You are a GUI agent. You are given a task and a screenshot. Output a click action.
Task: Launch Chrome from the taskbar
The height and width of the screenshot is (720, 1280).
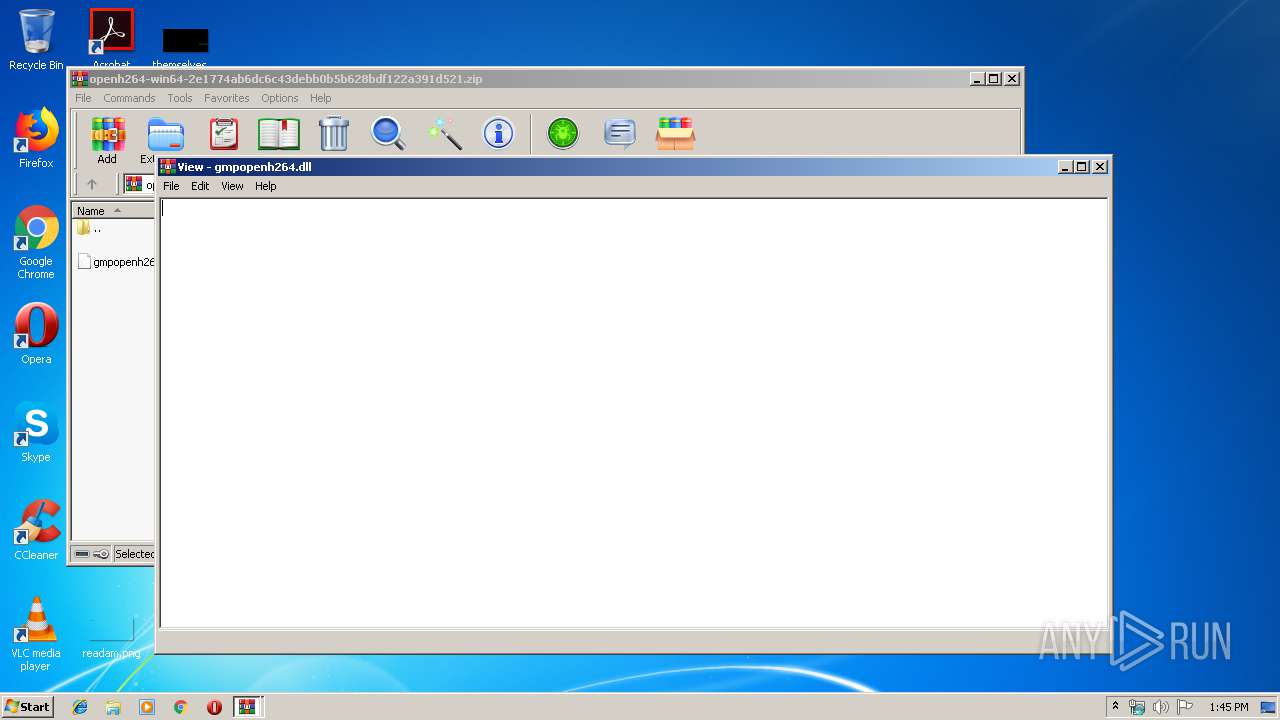tap(181, 707)
